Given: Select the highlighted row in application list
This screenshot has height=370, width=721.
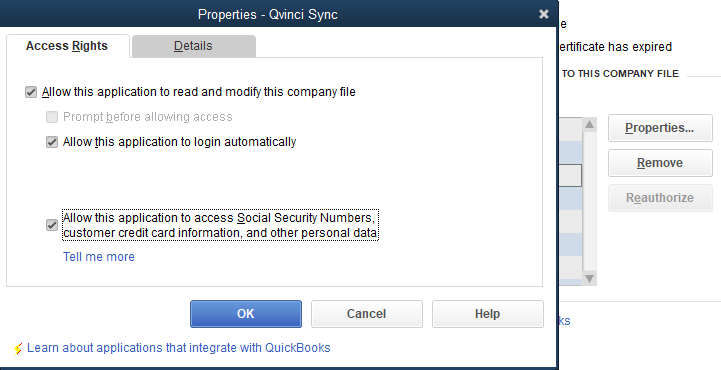Looking at the screenshot, I should click(x=570, y=176).
